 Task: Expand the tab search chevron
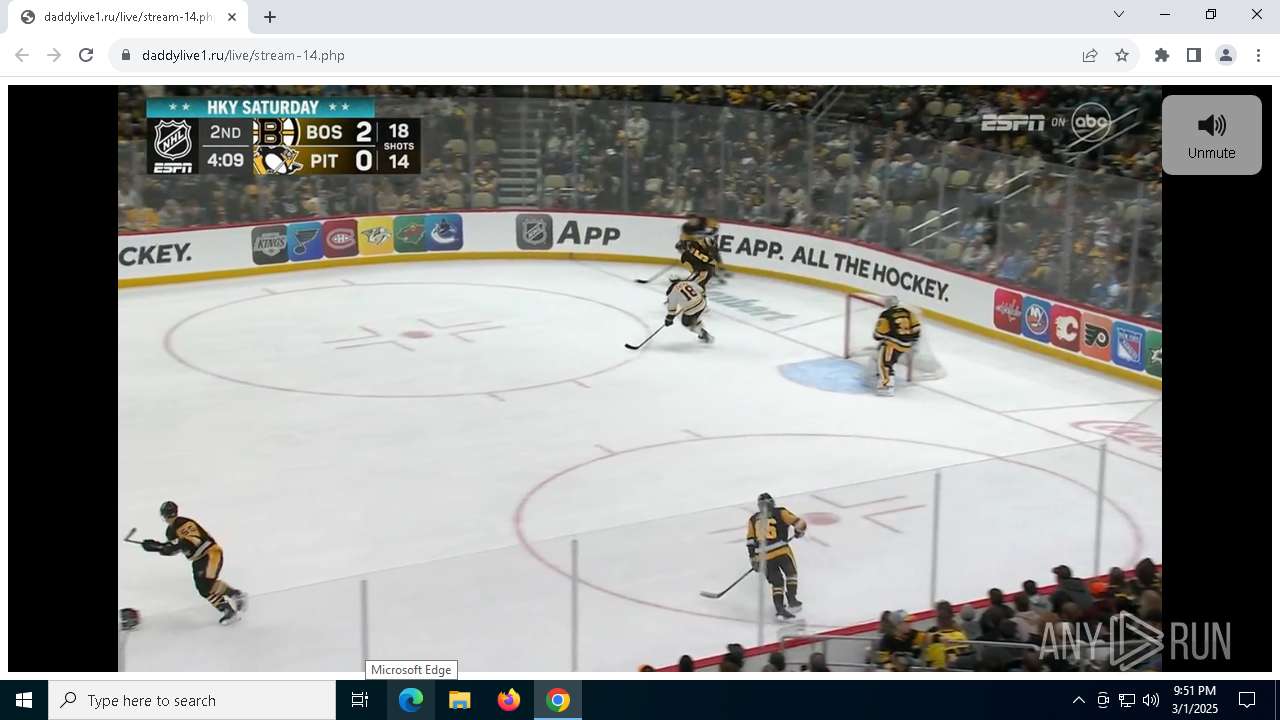pyautogui.click(x=1119, y=14)
